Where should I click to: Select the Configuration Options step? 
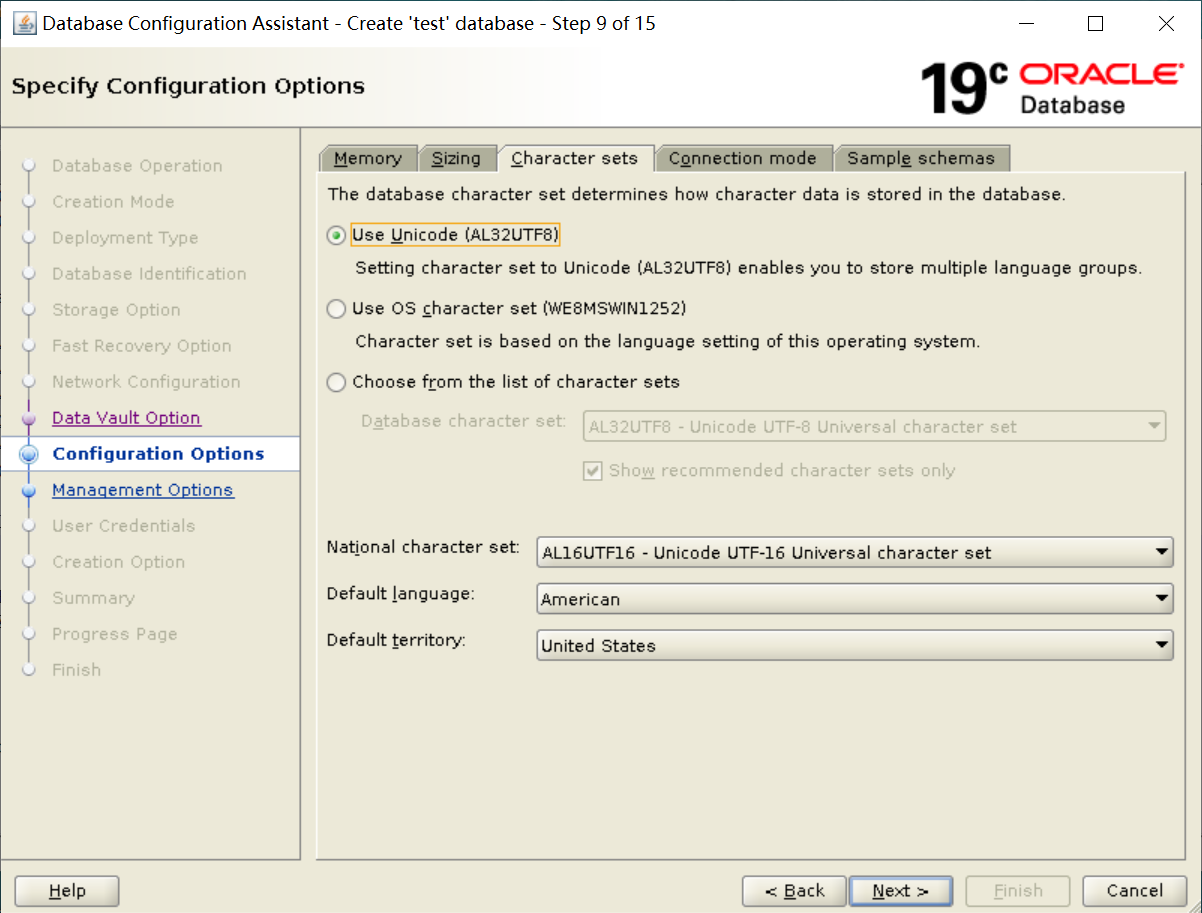158,454
